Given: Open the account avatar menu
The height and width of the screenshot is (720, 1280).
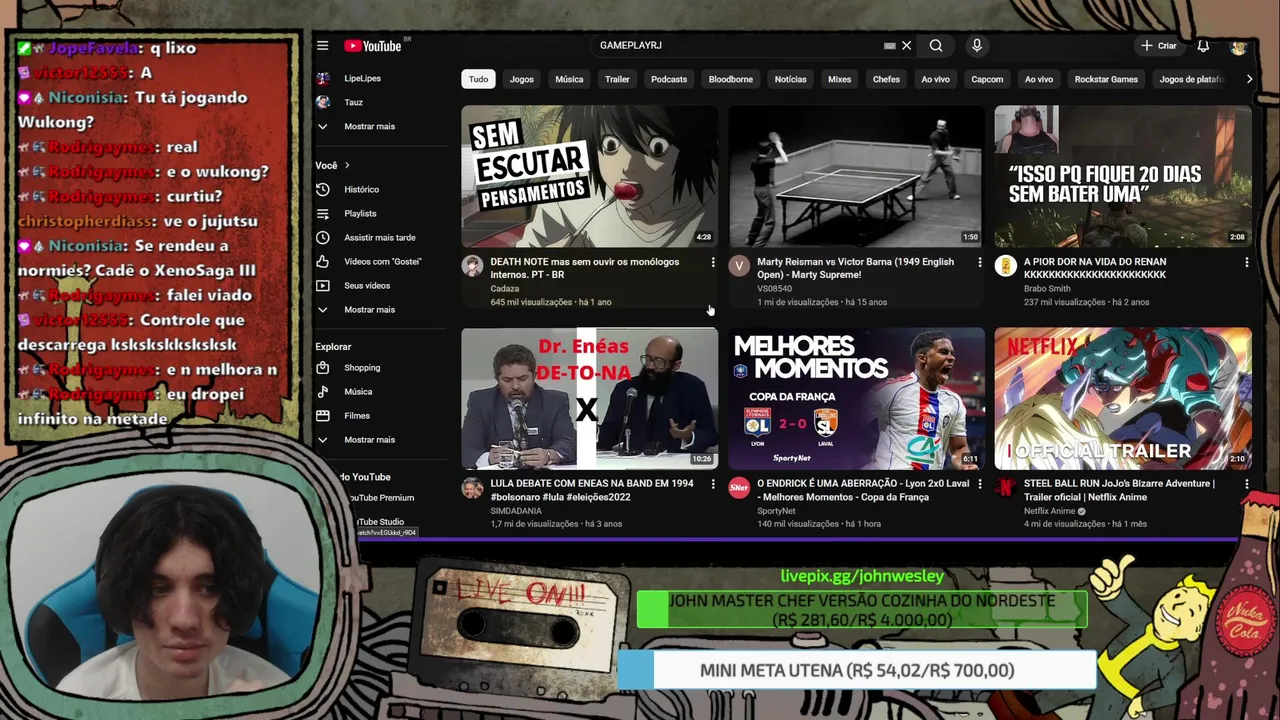Looking at the screenshot, I should tap(1239, 46).
